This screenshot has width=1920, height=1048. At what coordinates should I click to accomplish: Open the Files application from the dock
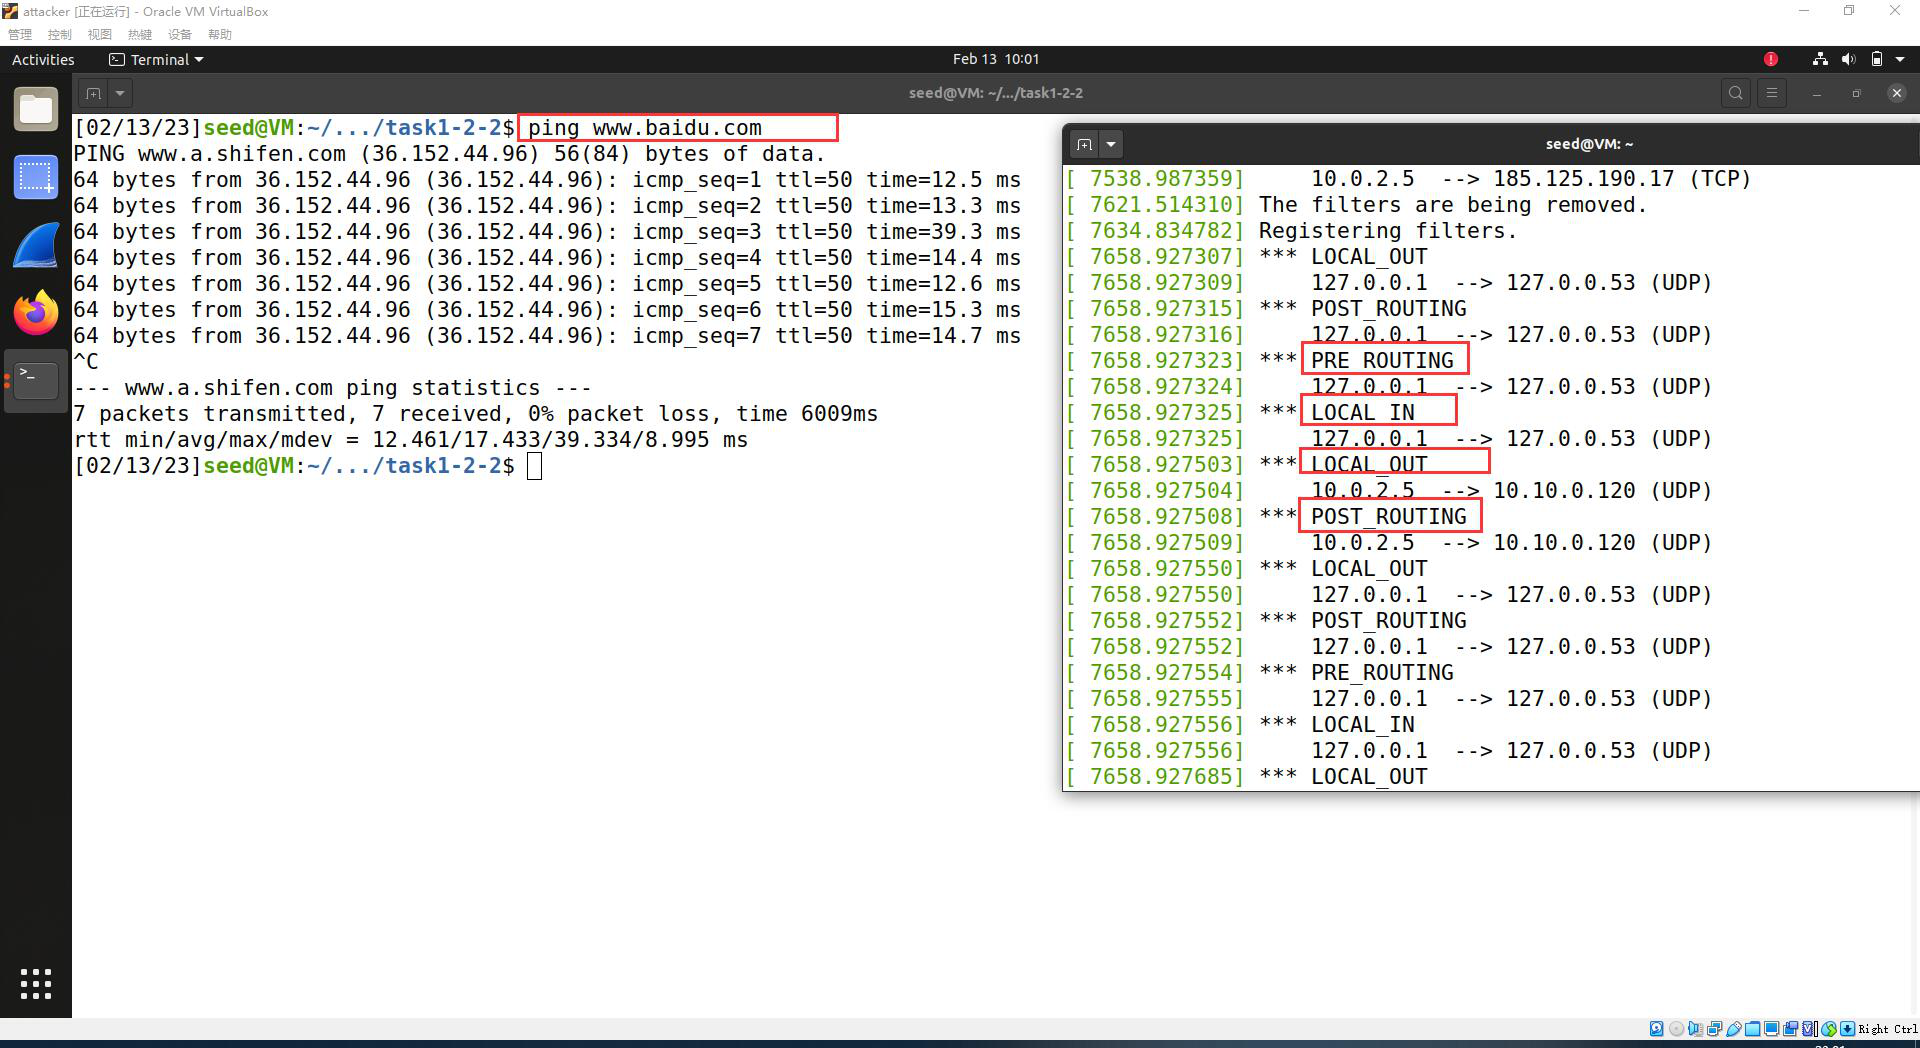[35, 108]
